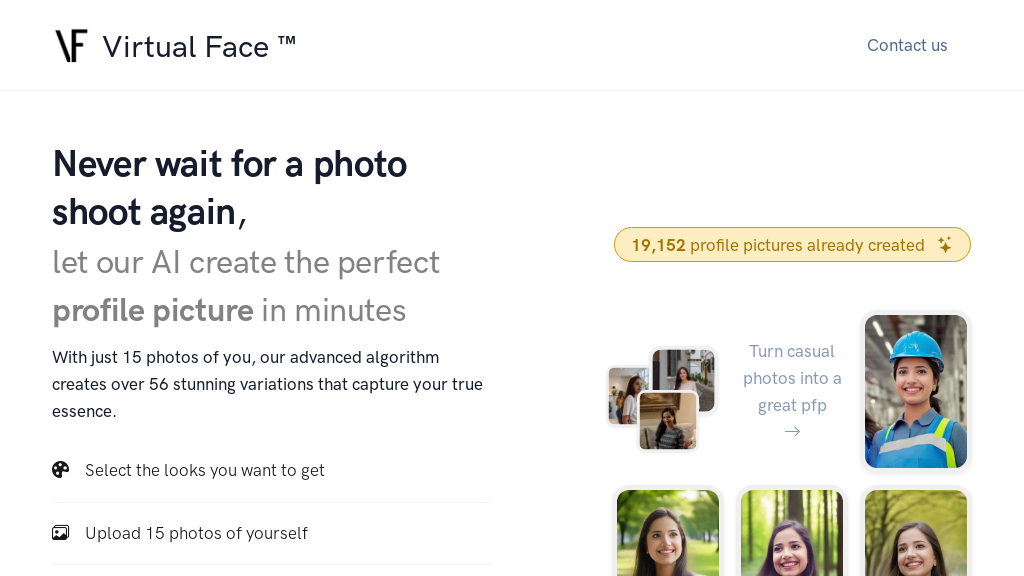1024x576 pixels.
Task: Click the arrow under 'Turn casual photos'
Action: [x=792, y=431]
